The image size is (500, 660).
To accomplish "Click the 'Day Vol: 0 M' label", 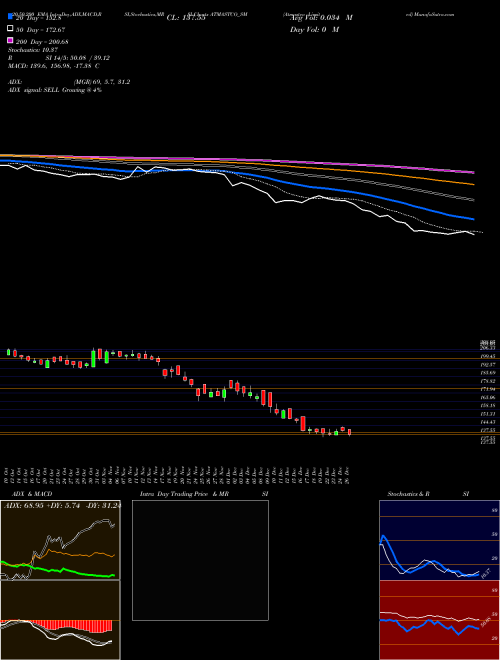I will [314, 30].
